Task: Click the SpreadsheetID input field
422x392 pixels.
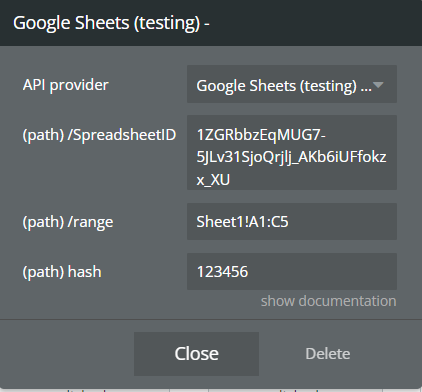Action: coord(292,153)
